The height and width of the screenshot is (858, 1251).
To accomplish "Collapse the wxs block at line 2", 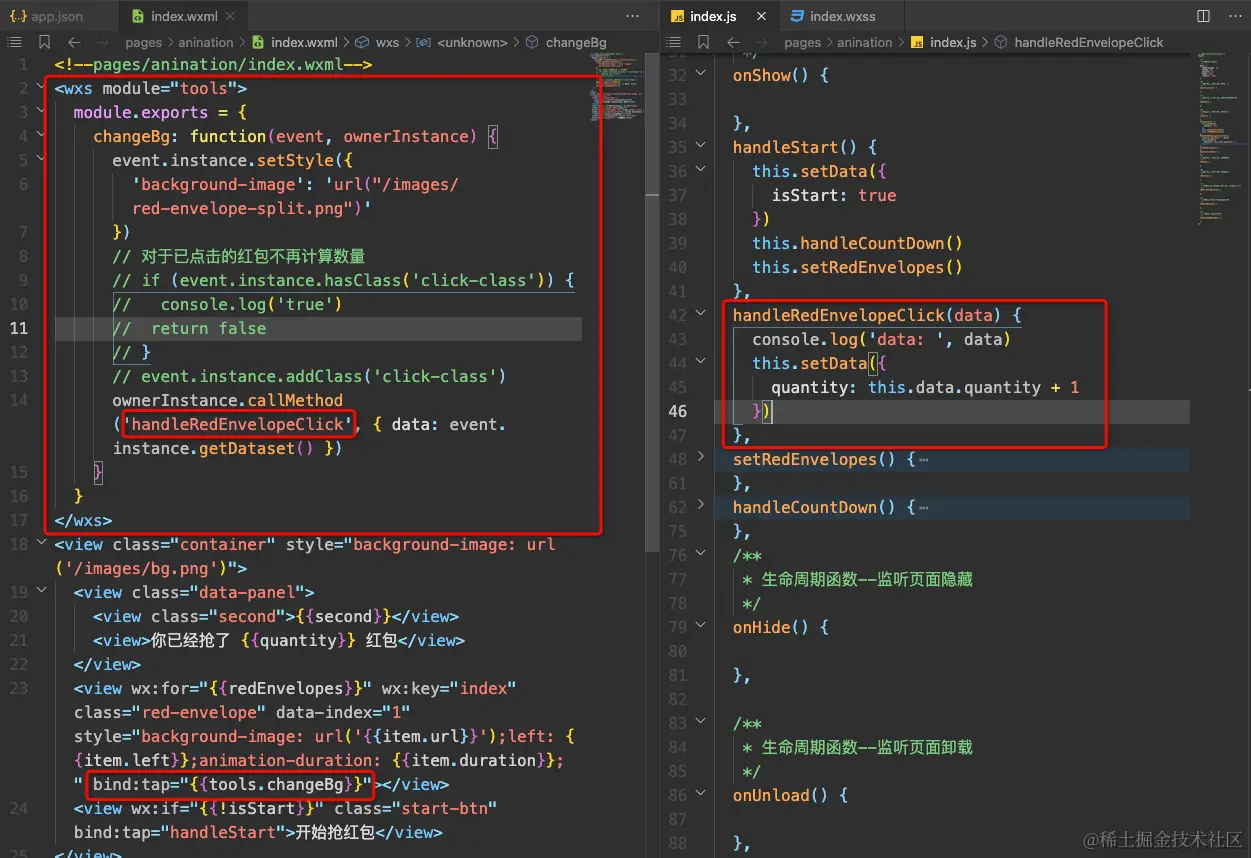I will click(x=42, y=88).
